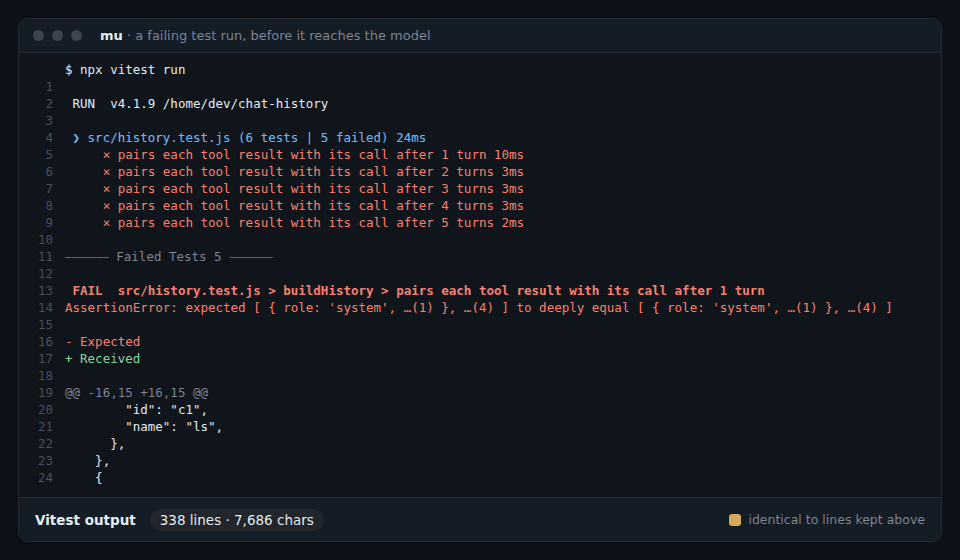Click the second gray window dot
Screen dimensions: 960x560
(x=58, y=35)
